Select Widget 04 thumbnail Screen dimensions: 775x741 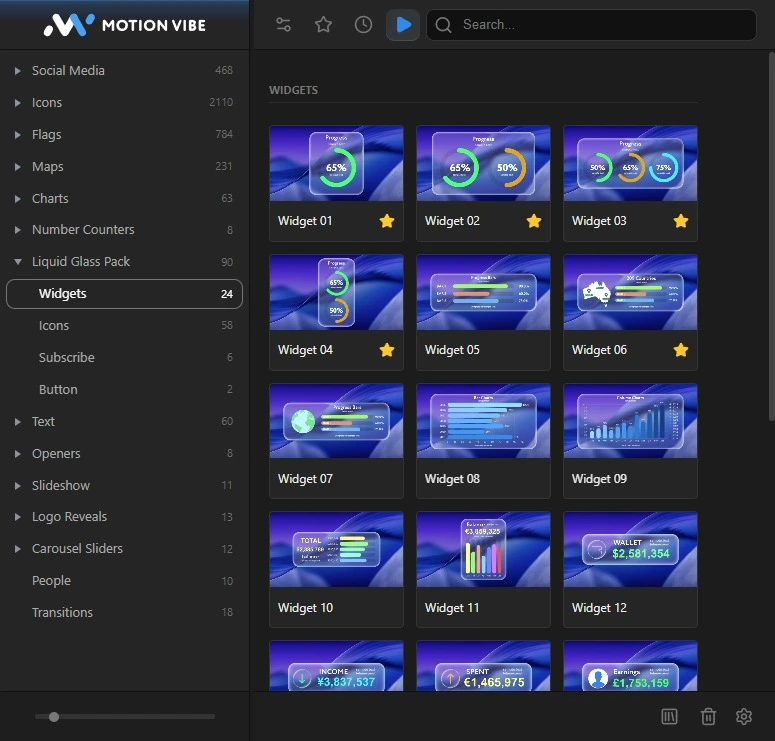(x=336, y=292)
